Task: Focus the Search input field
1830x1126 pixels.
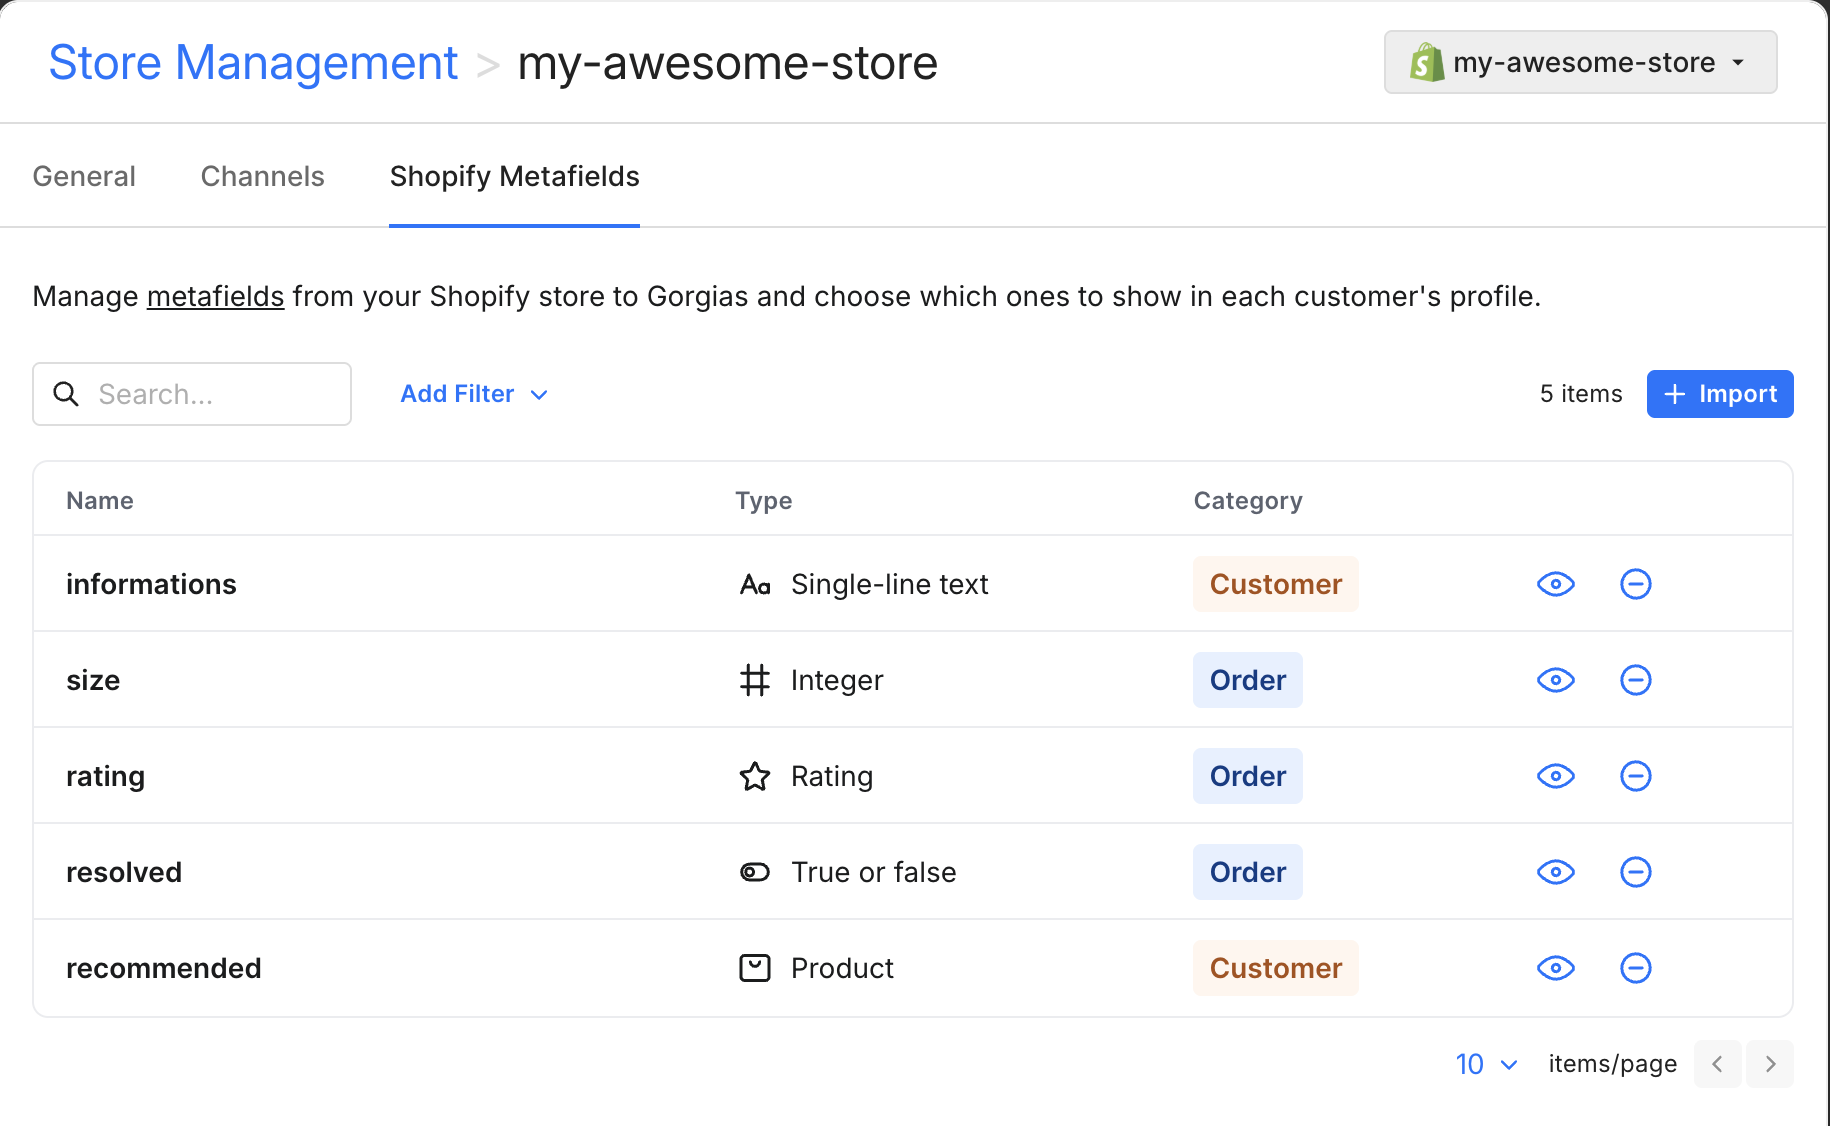Action: [215, 394]
